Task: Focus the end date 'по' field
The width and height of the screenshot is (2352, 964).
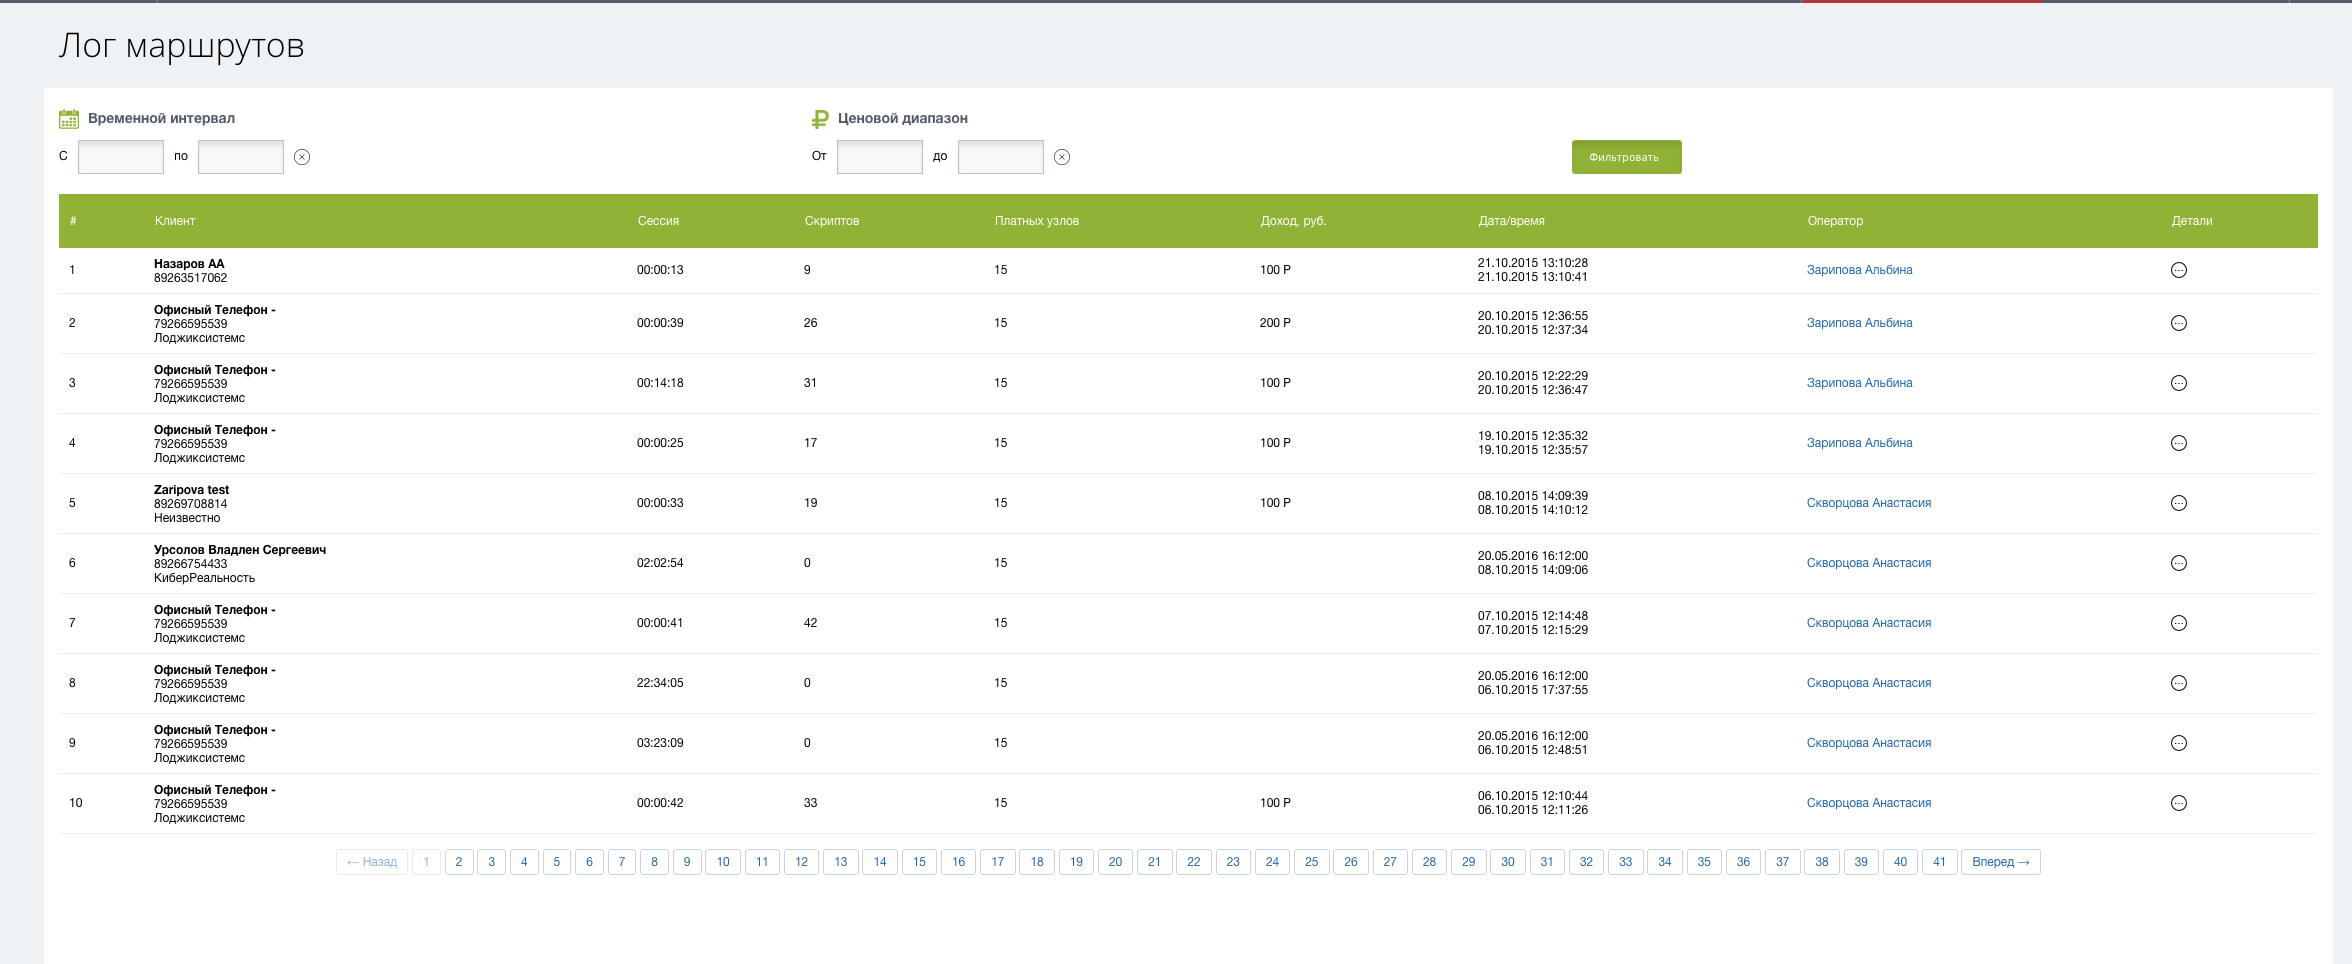Action: click(241, 157)
